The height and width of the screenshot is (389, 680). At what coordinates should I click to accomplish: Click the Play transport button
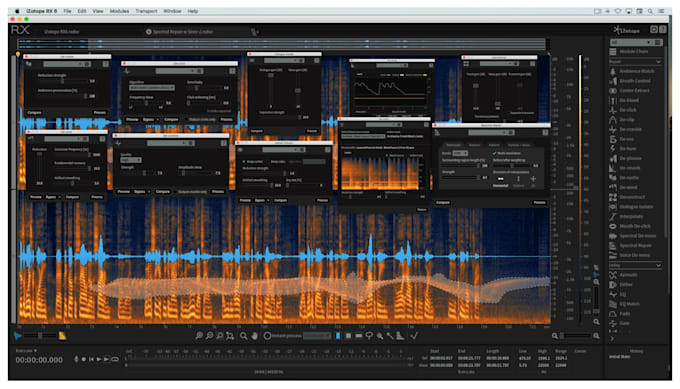[x=99, y=359]
